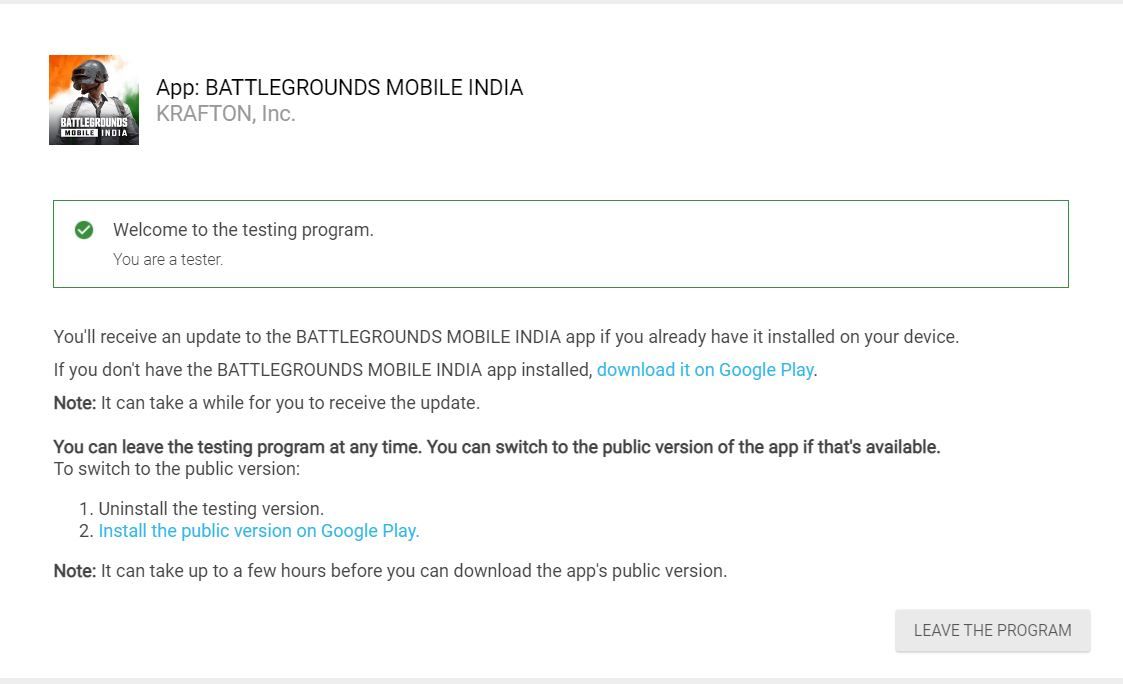Select the 'App: BATTLEGROUNDS MOBILE INDIA' title
This screenshot has width=1123, height=684.
click(339, 87)
